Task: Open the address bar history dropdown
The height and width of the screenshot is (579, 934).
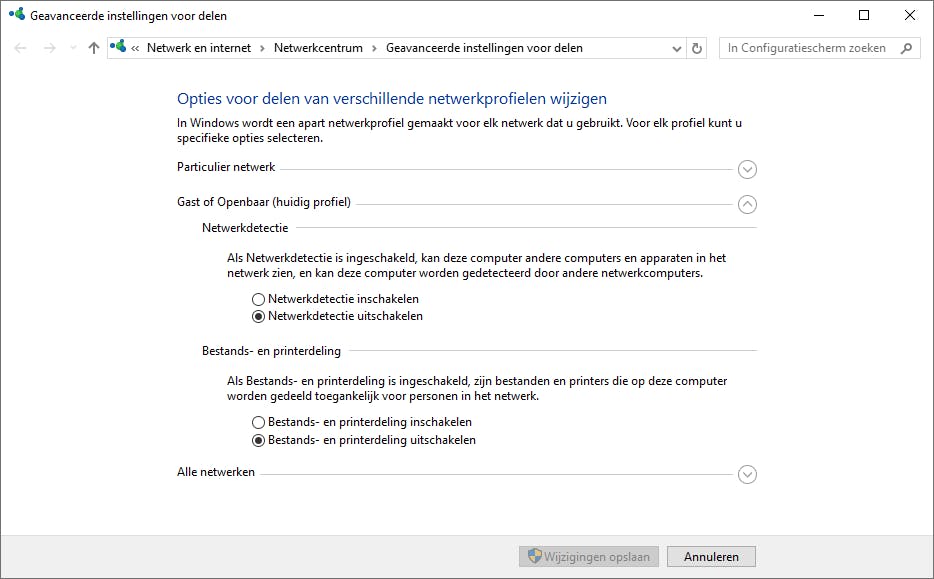Action: (x=676, y=48)
